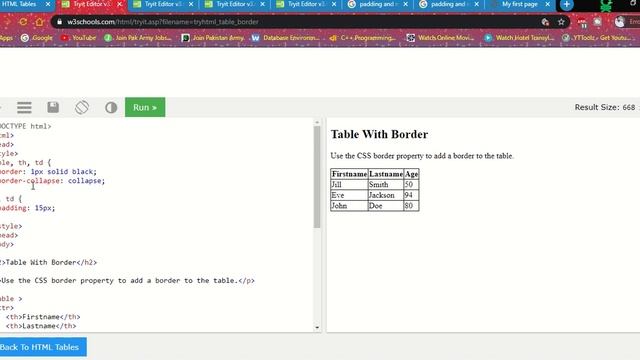Image resolution: width=640 pixels, height=360 pixels.
Task: Open the Google bookmark
Action: coord(37,38)
